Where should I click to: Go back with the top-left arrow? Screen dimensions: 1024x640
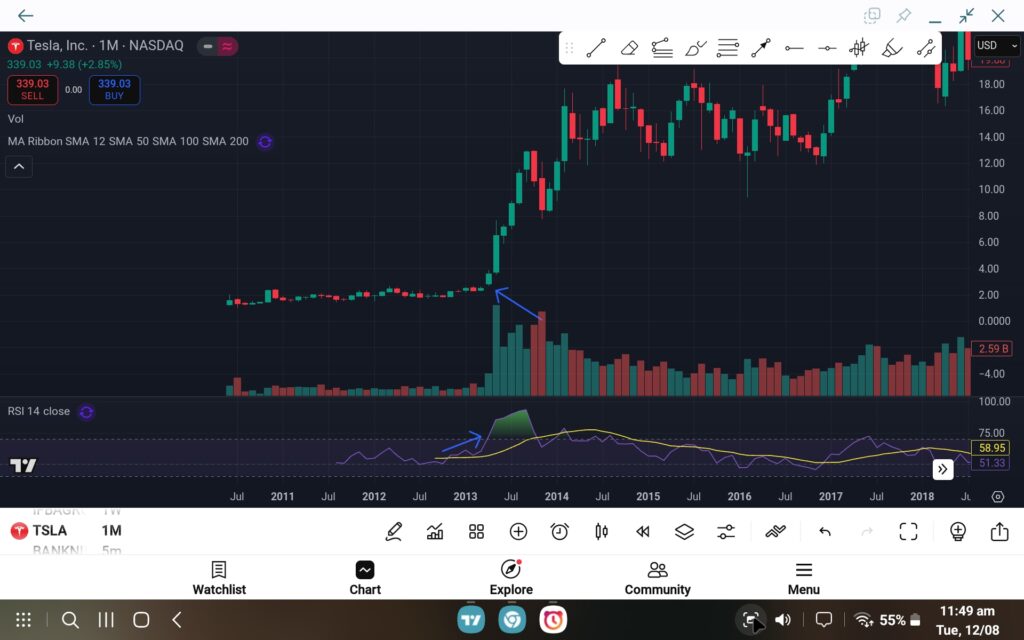[25, 16]
